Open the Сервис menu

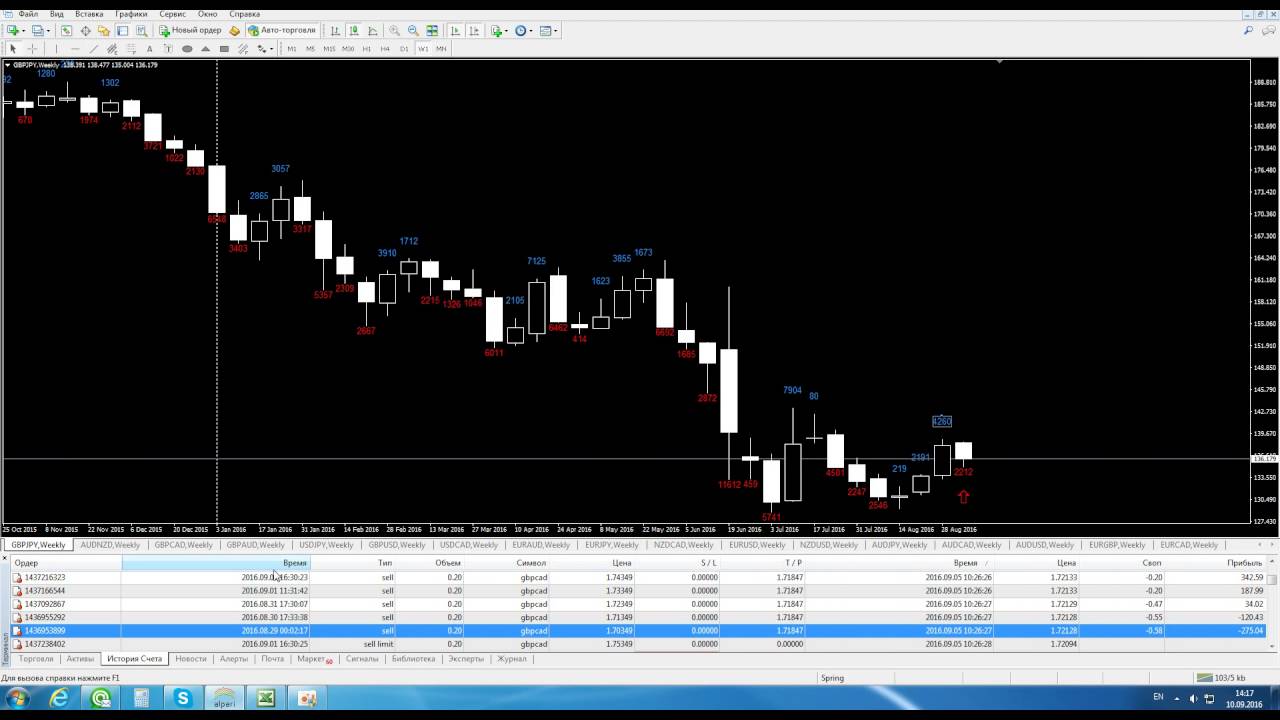(x=172, y=14)
